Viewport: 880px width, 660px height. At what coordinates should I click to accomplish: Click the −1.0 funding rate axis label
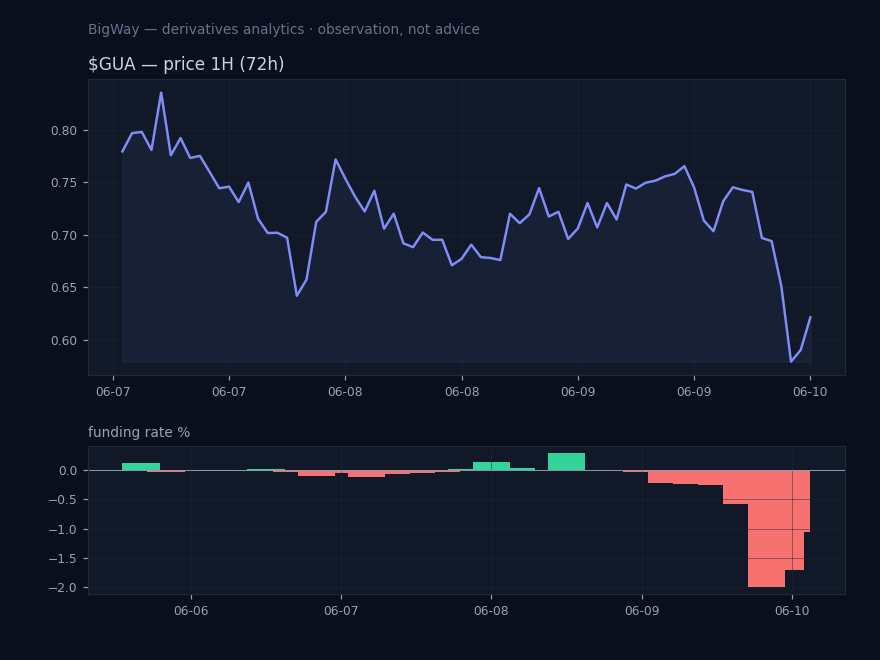pos(63,530)
